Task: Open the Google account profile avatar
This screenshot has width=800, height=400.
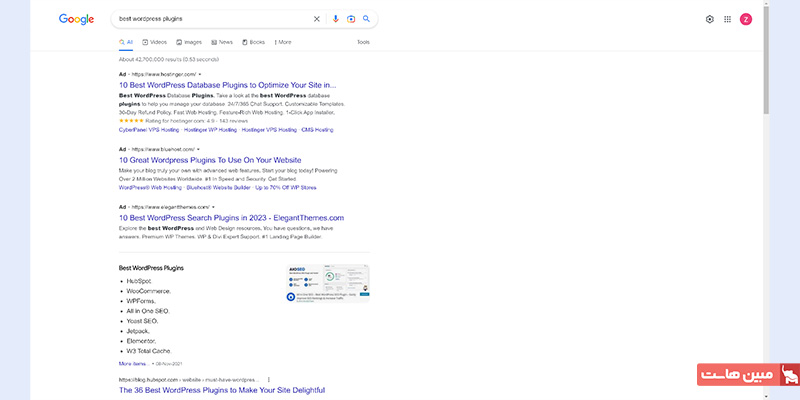Action: pyautogui.click(x=746, y=19)
